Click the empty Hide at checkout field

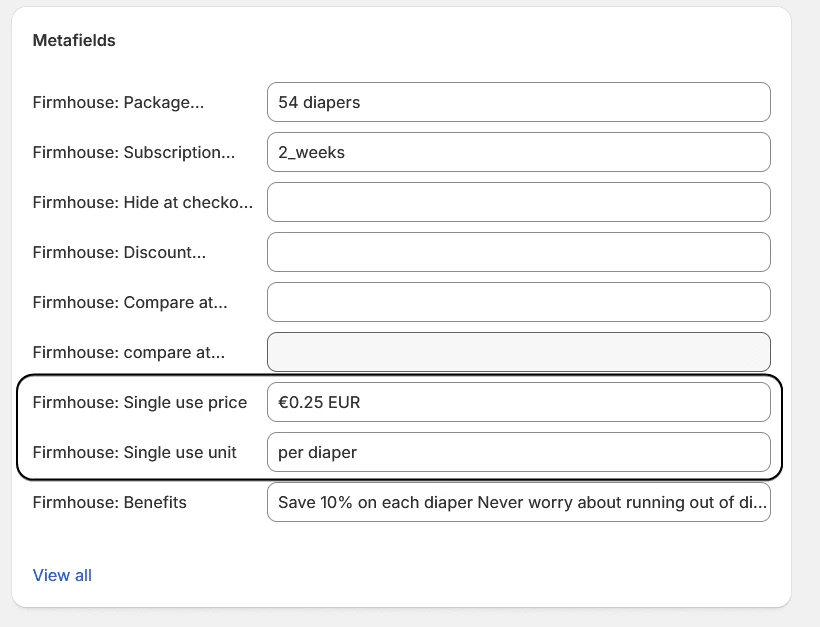(518, 201)
